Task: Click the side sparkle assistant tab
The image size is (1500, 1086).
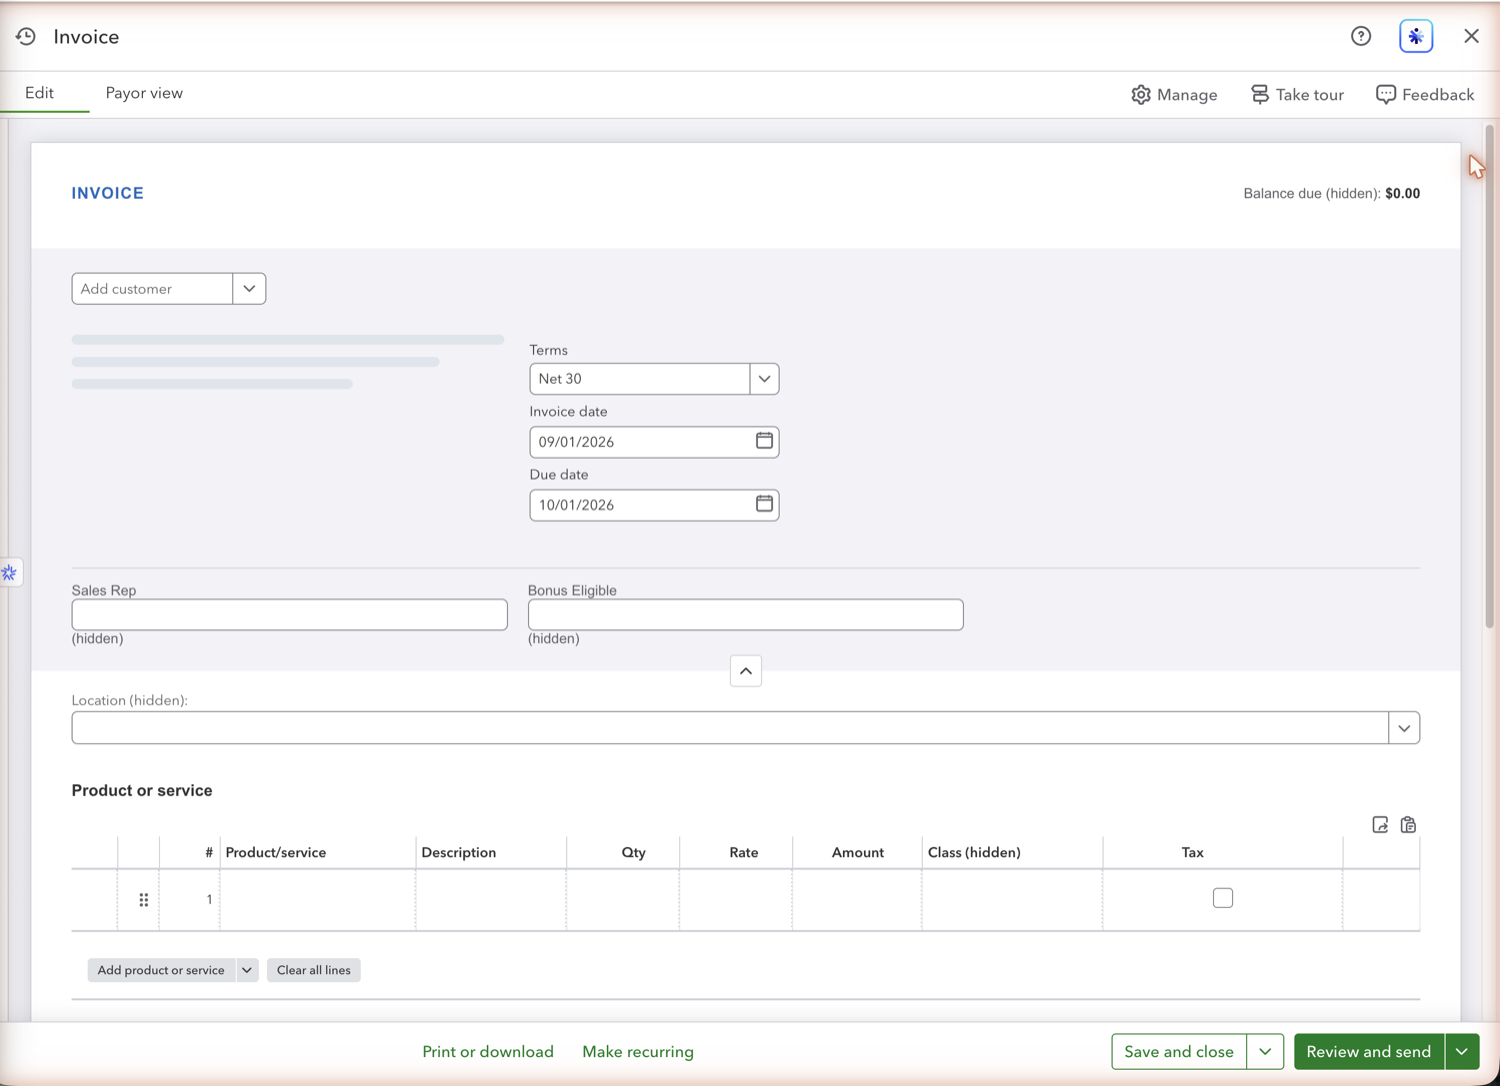Action: click(x=10, y=573)
